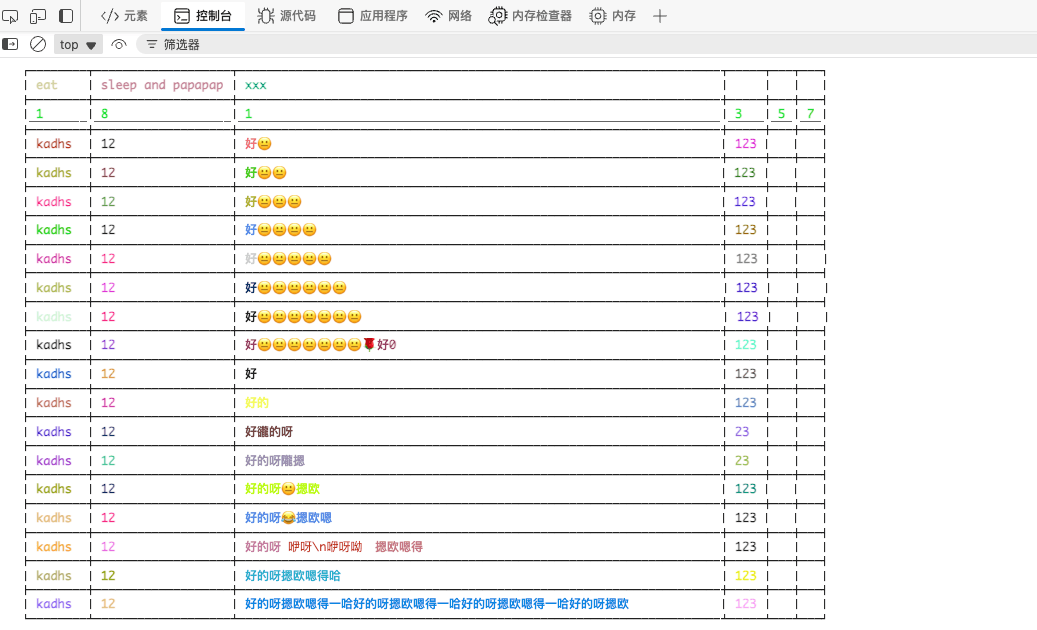
Task: Click the </> icon of 元素 tab
Action: (x=110, y=16)
